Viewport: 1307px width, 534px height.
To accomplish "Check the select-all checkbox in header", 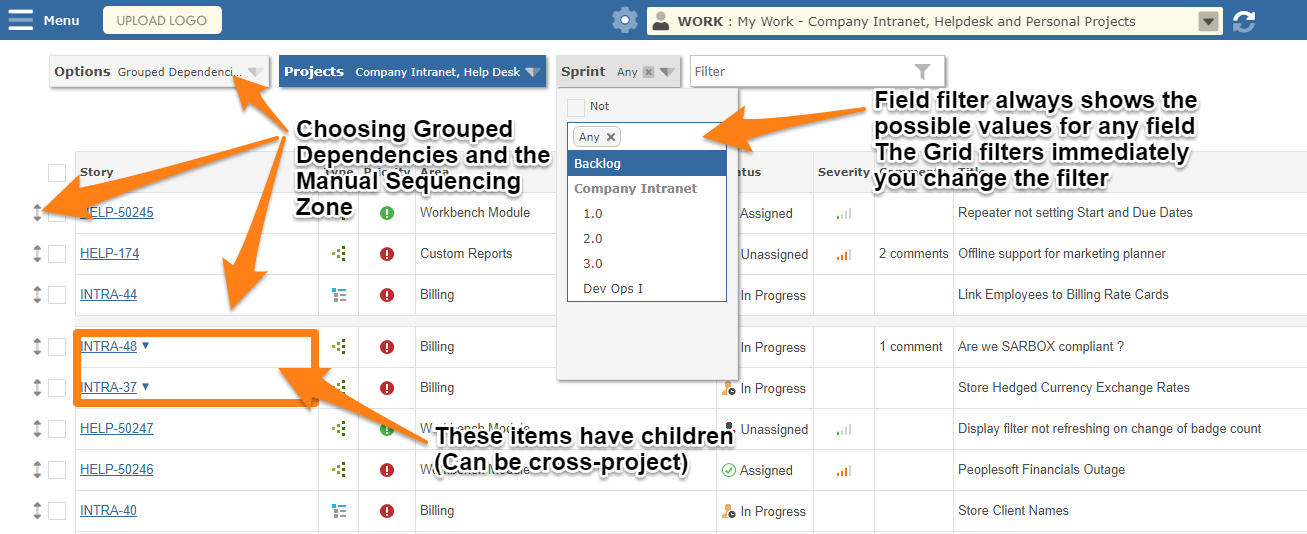I will (57, 172).
